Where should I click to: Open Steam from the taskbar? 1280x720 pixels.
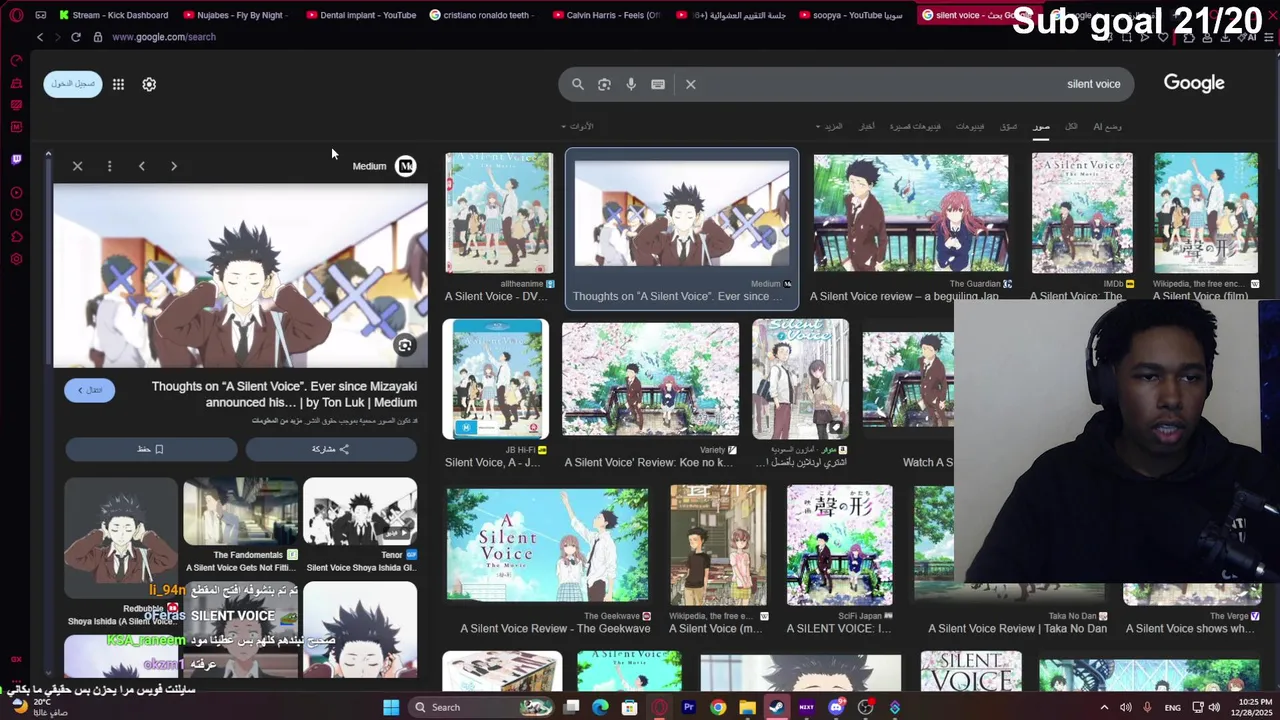(776, 707)
